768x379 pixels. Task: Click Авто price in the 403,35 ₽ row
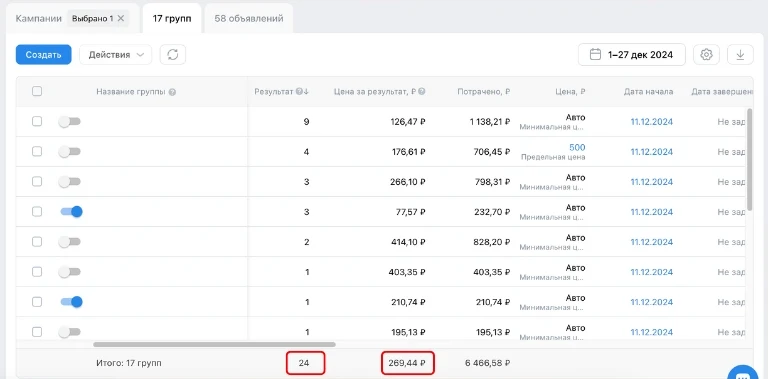click(x=576, y=268)
